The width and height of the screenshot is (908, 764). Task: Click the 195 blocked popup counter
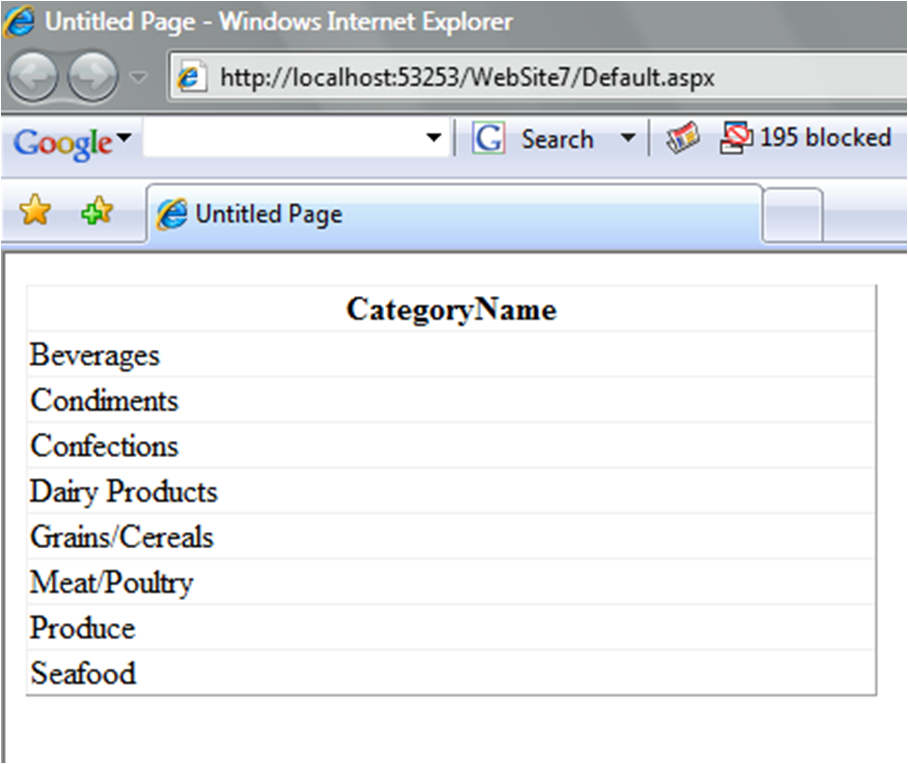pos(825,137)
